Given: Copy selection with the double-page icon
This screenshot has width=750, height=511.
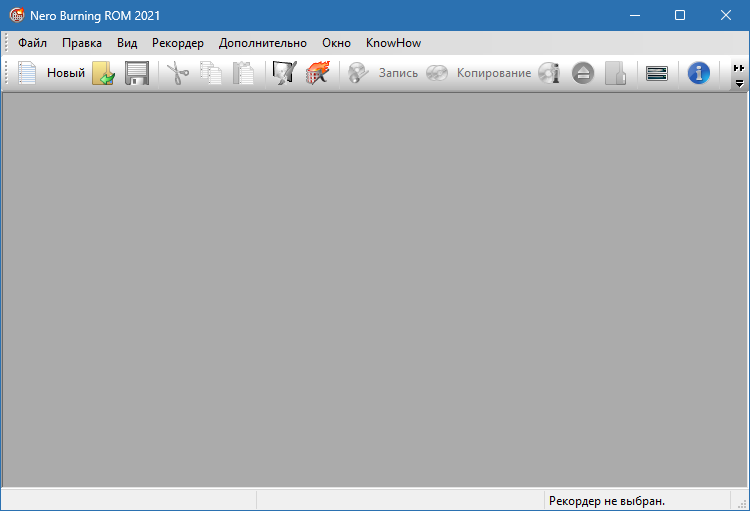Looking at the screenshot, I should 211,73.
